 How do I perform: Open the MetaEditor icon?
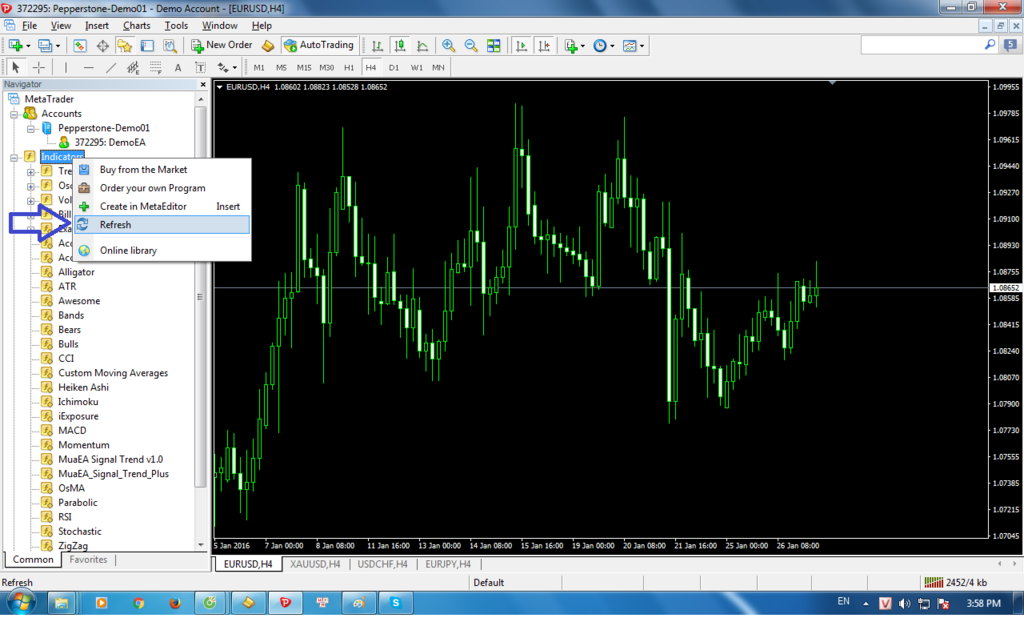(268, 46)
